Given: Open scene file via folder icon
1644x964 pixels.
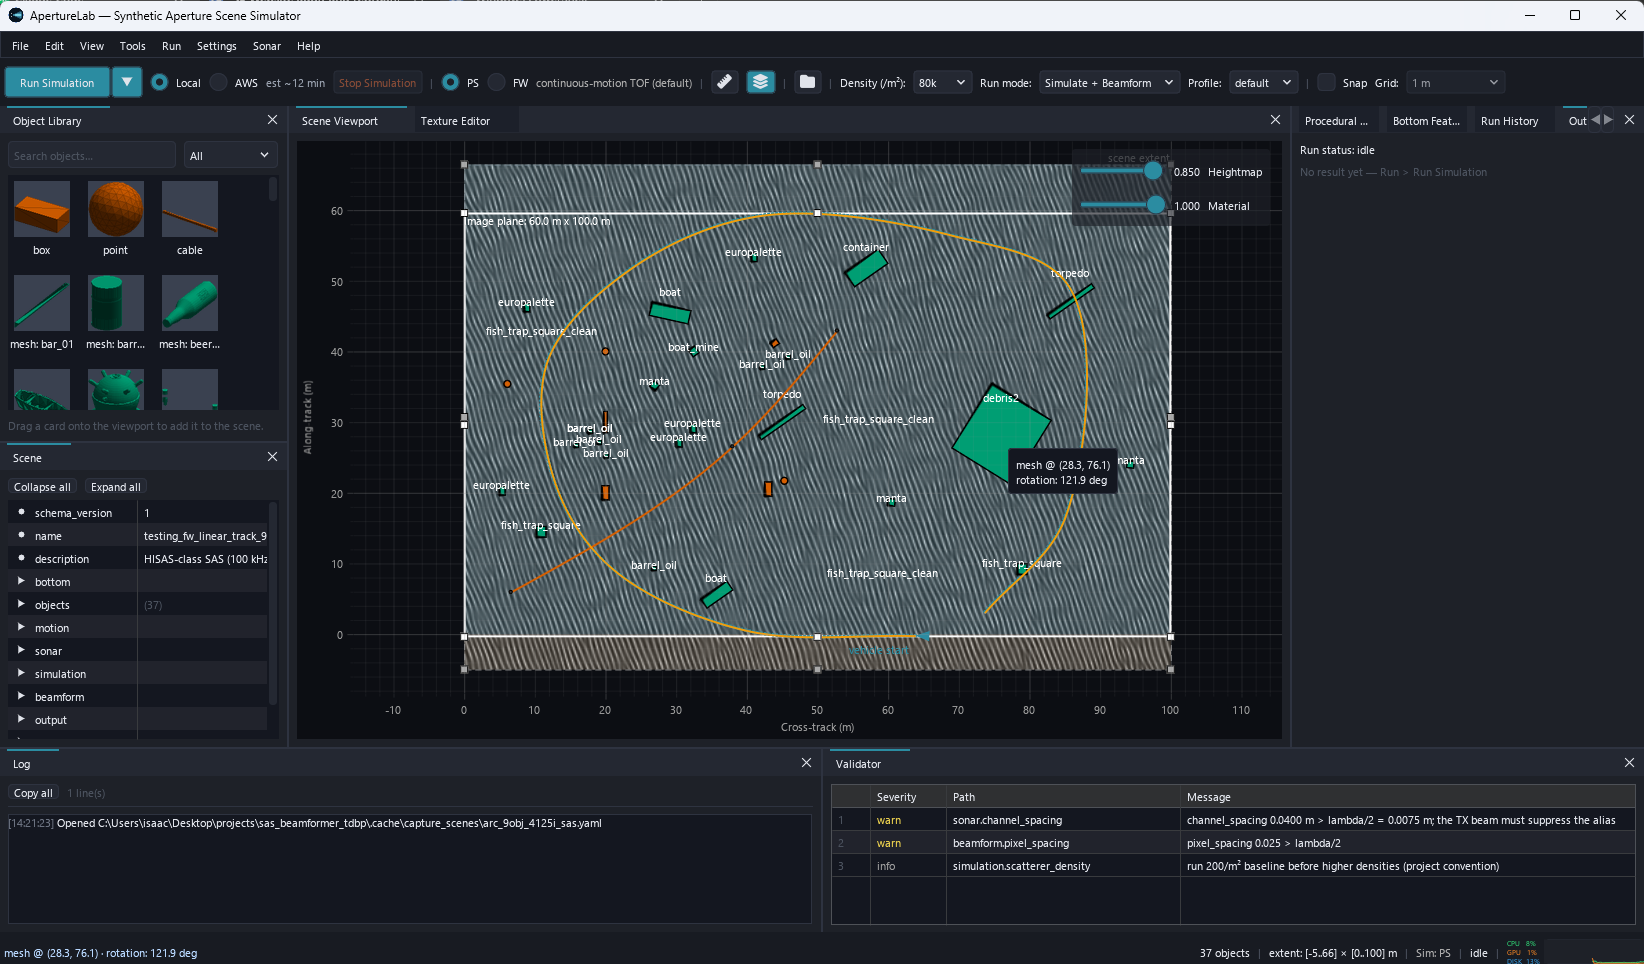Looking at the screenshot, I should [807, 82].
